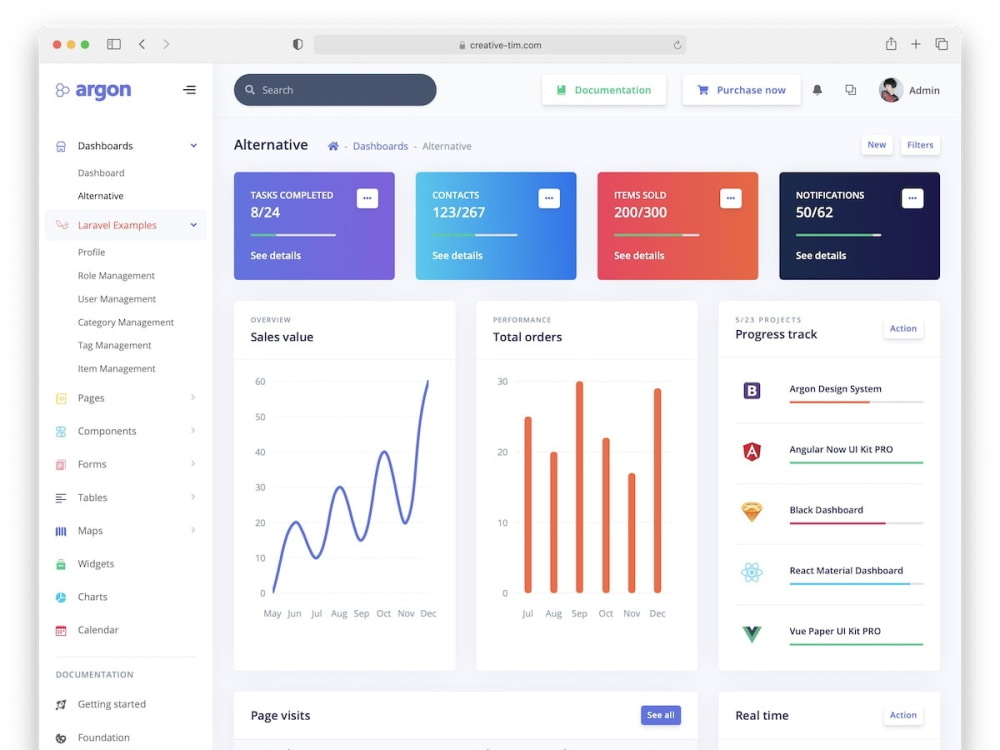Image resolution: width=1000 pixels, height=750 pixels.
Task: Click the Dashboards breadcrumb link
Action: click(380, 146)
